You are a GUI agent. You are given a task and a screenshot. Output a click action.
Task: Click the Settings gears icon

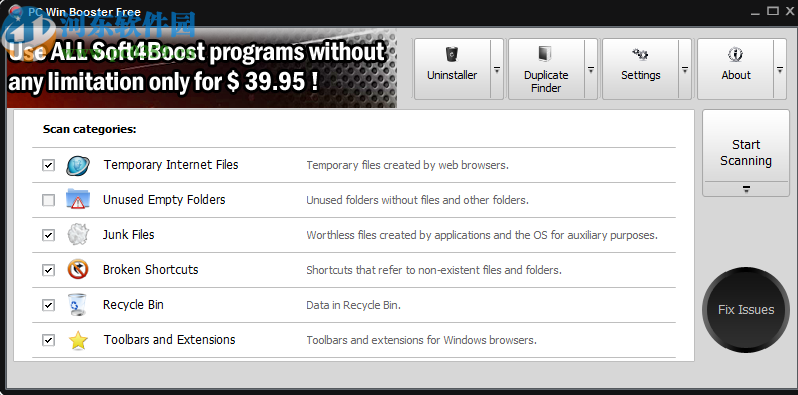point(640,53)
